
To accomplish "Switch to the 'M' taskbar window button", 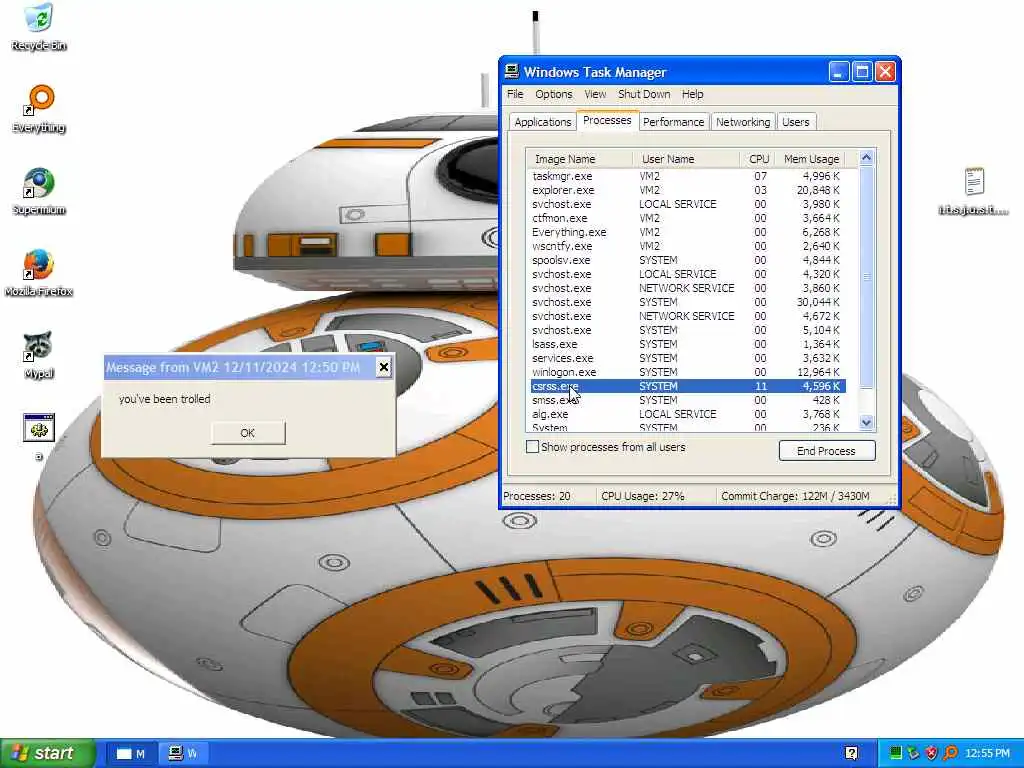I will pyautogui.click(x=131, y=754).
